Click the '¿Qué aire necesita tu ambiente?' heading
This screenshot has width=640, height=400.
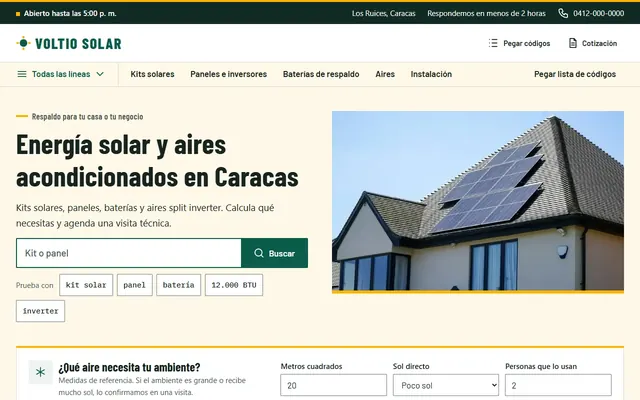[129, 367]
